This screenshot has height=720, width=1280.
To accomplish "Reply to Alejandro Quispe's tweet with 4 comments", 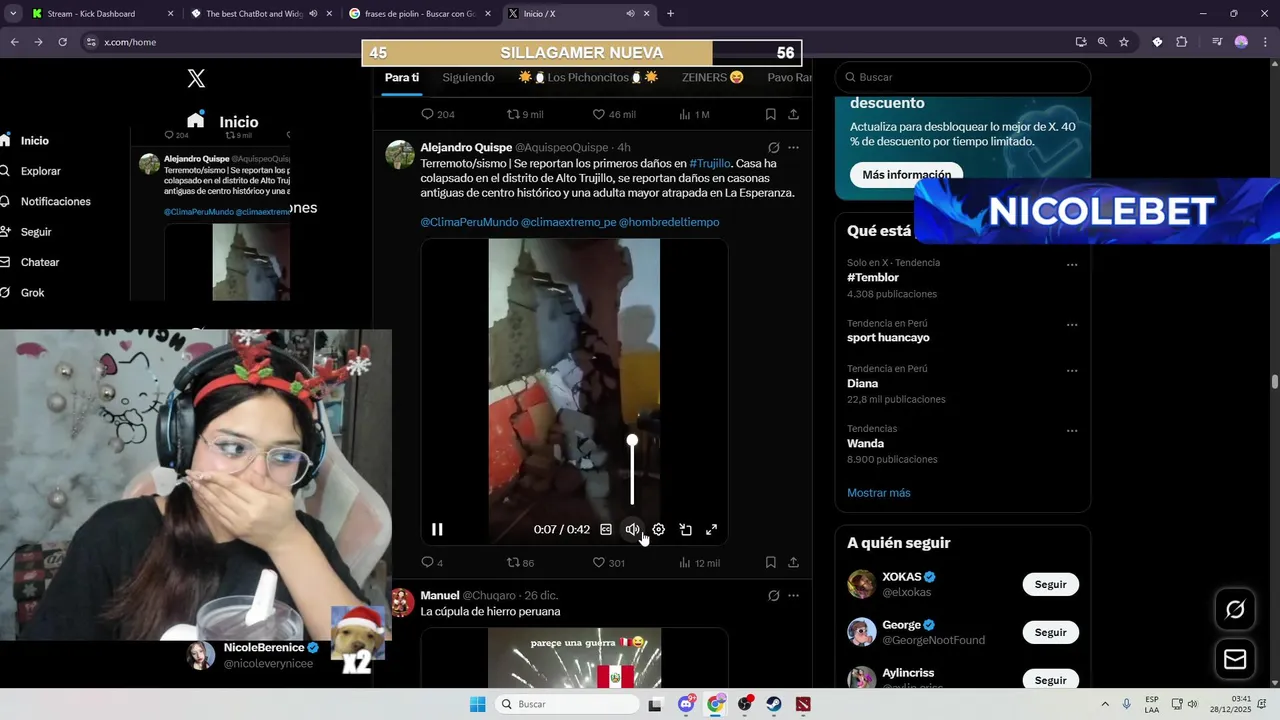I will (432, 563).
